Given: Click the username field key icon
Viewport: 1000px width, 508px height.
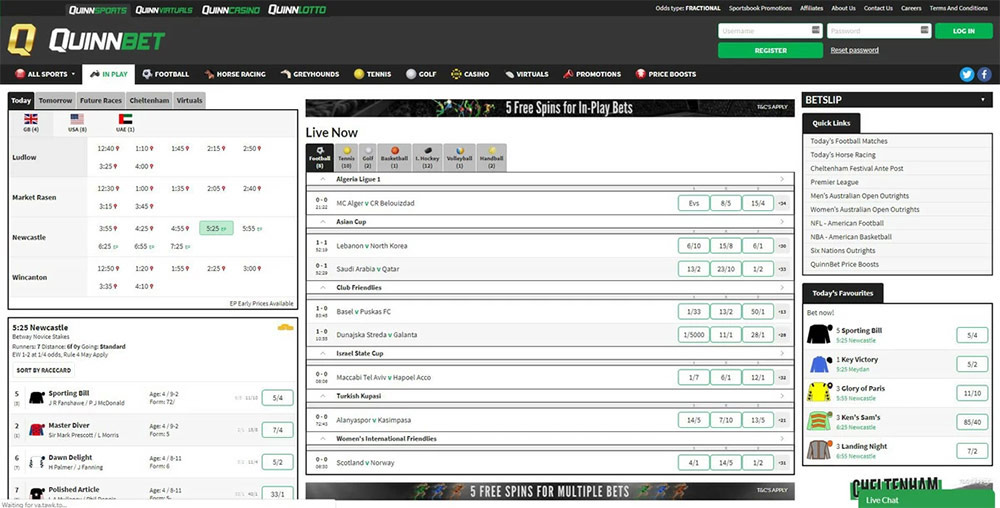Looking at the screenshot, I should [x=816, y=30].
